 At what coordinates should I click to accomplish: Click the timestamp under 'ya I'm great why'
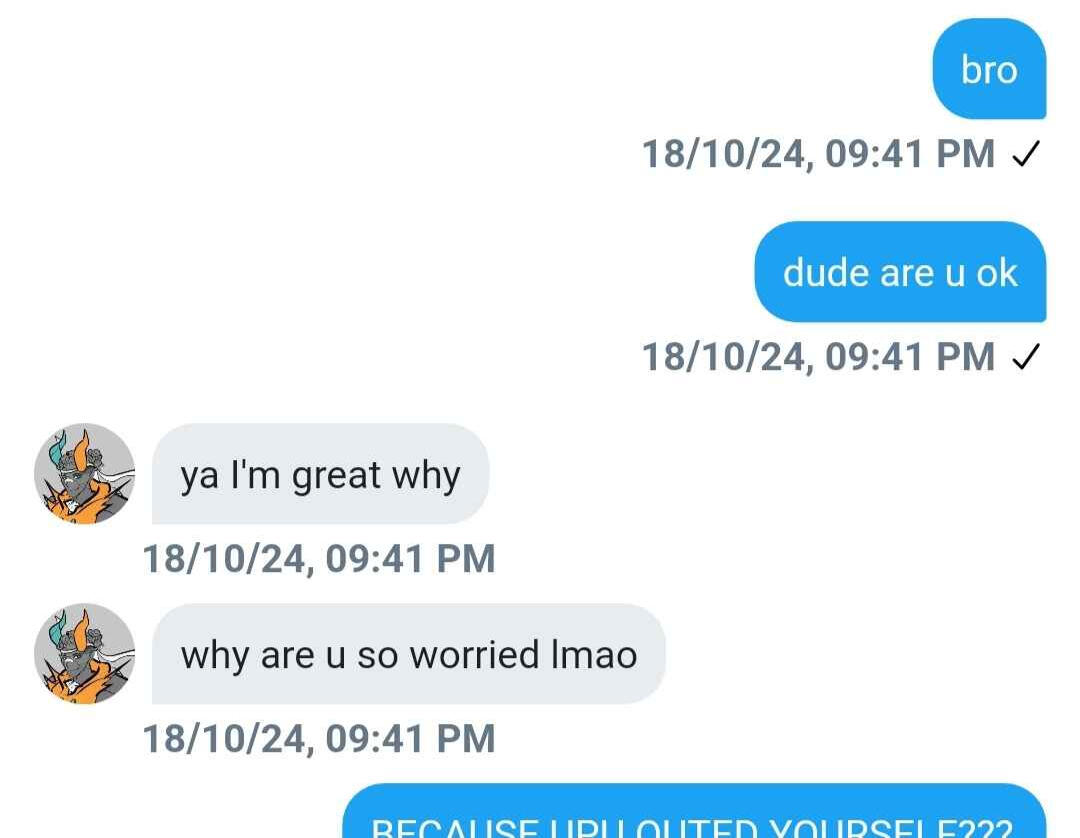click(x=319, y=558)
